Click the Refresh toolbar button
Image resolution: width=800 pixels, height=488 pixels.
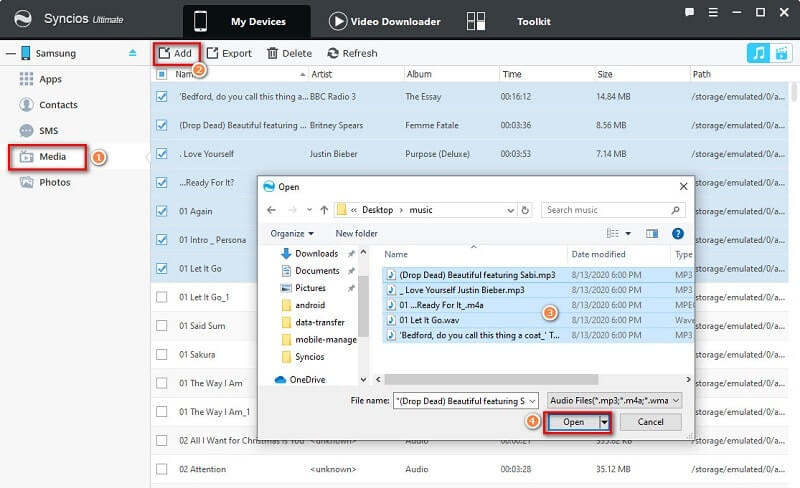pos(353,53)
